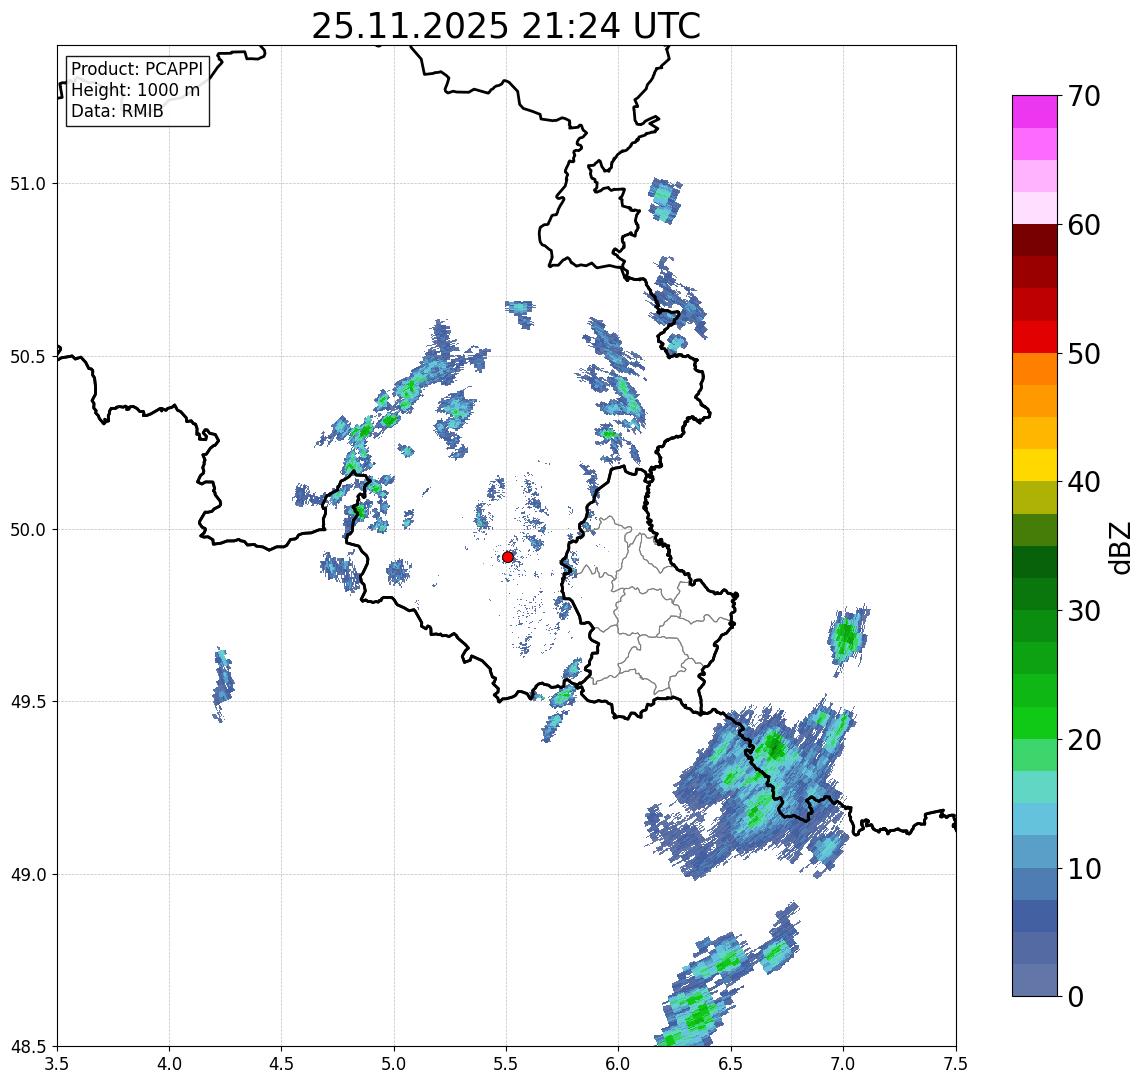This screenshot has height=1084, width=1145.
Task: Click the dark maroon swatch below 60
Action: click(x=1035, y=240)
